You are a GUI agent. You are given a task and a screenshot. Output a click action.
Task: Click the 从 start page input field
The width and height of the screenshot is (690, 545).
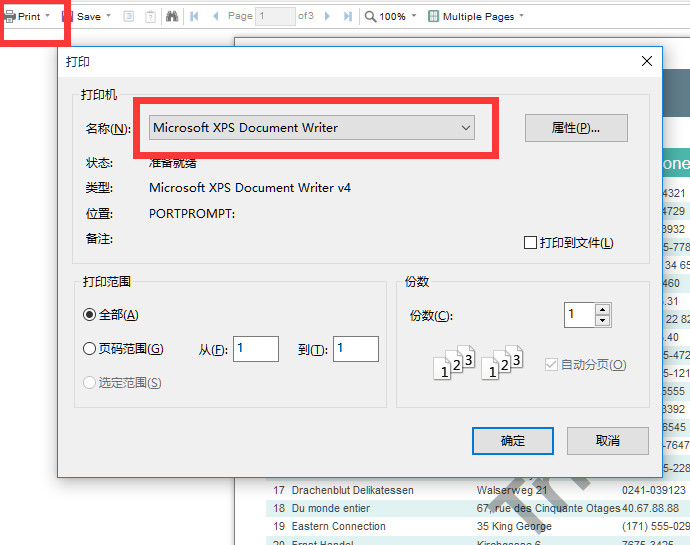coord(256,349)
